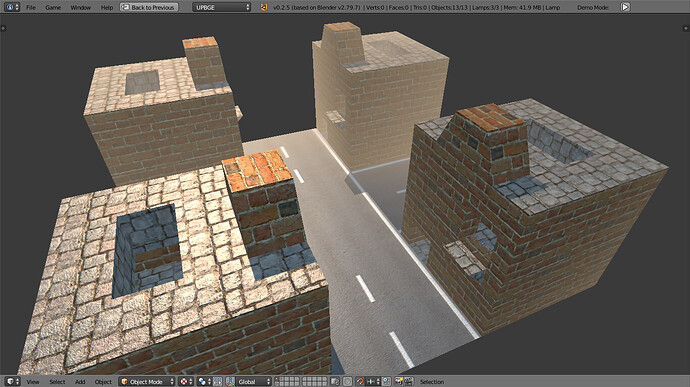Click the top-right region expand plus
This screenshot has height=387, width=690.
tap(686, 28)
